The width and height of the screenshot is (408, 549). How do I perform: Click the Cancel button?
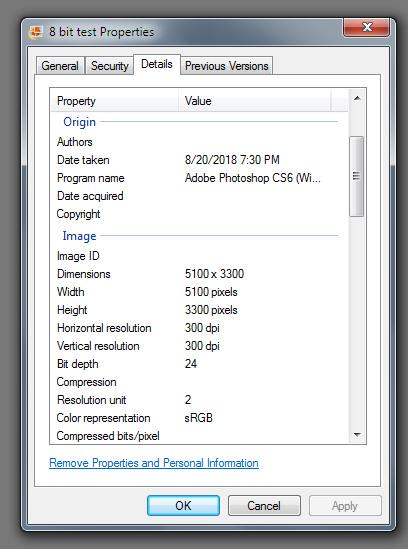tap(264, 506)
